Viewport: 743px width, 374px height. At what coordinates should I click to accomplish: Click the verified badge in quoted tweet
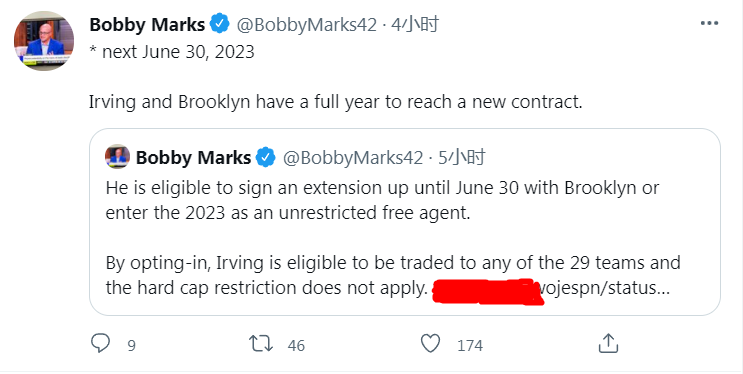(266, 157)
